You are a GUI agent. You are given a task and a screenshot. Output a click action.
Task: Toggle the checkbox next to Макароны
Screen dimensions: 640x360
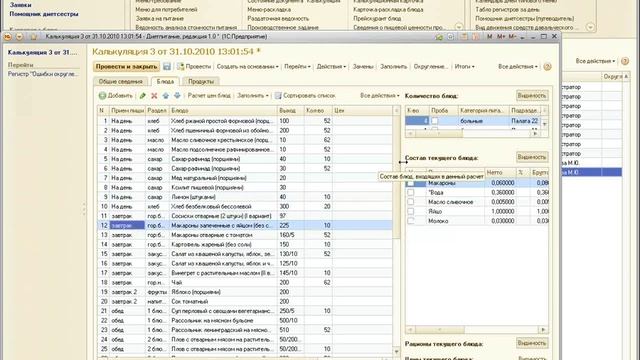pos(411,183)
